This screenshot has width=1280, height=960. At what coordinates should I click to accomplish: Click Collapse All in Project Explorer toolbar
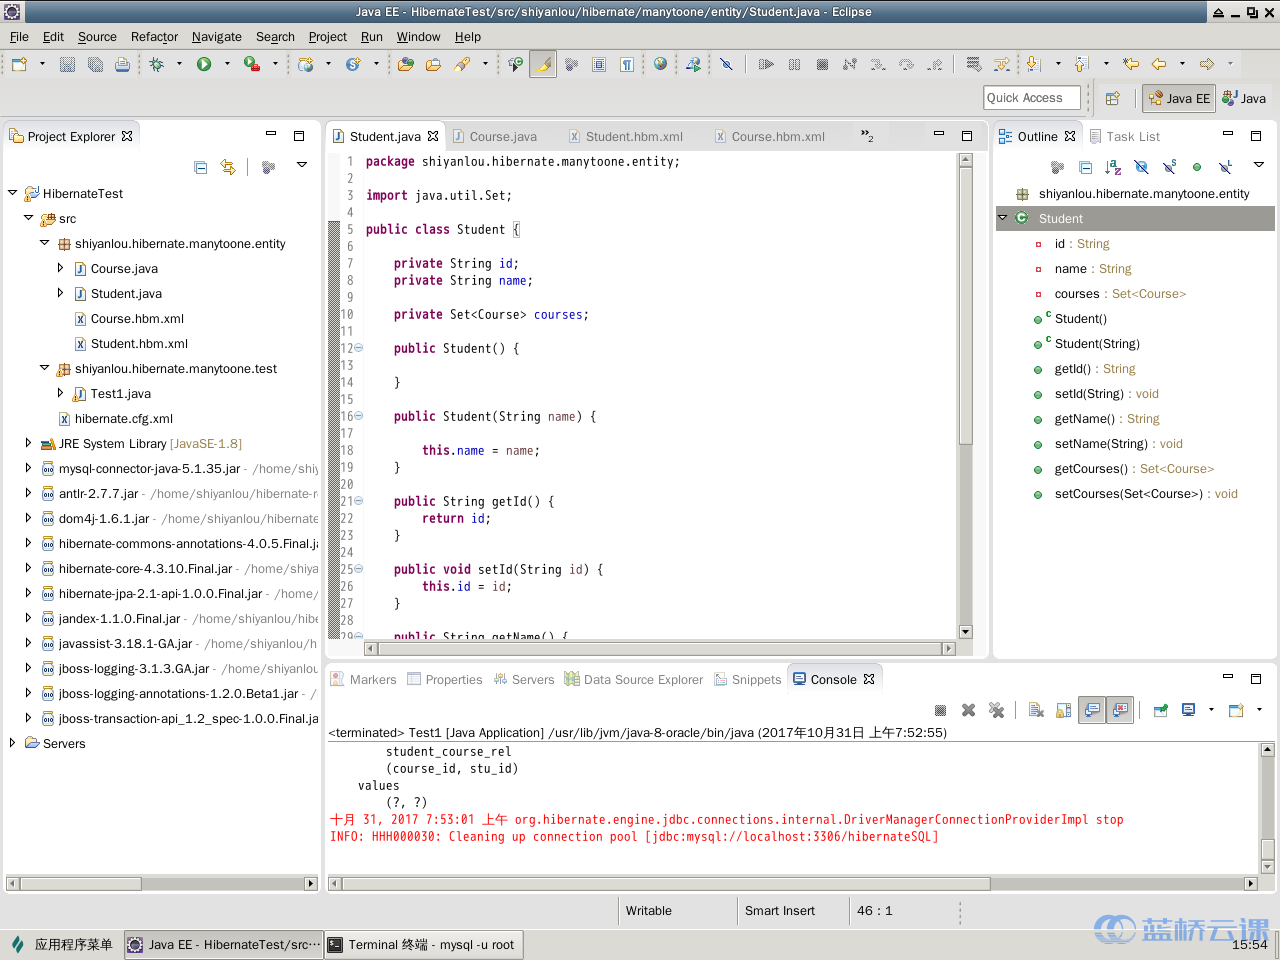[x=201, y=167]
